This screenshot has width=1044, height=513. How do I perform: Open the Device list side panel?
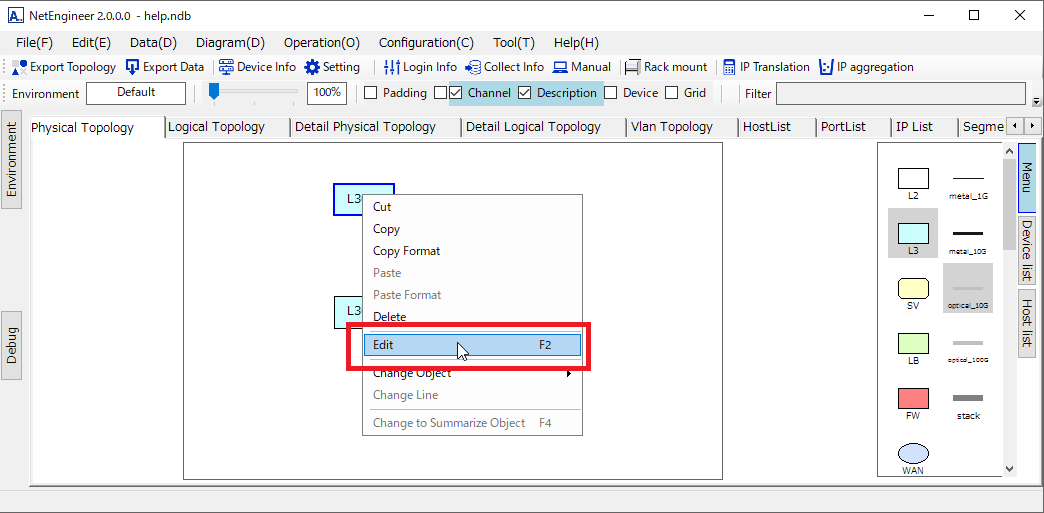pyautogui.click(x=1026, y=250)
